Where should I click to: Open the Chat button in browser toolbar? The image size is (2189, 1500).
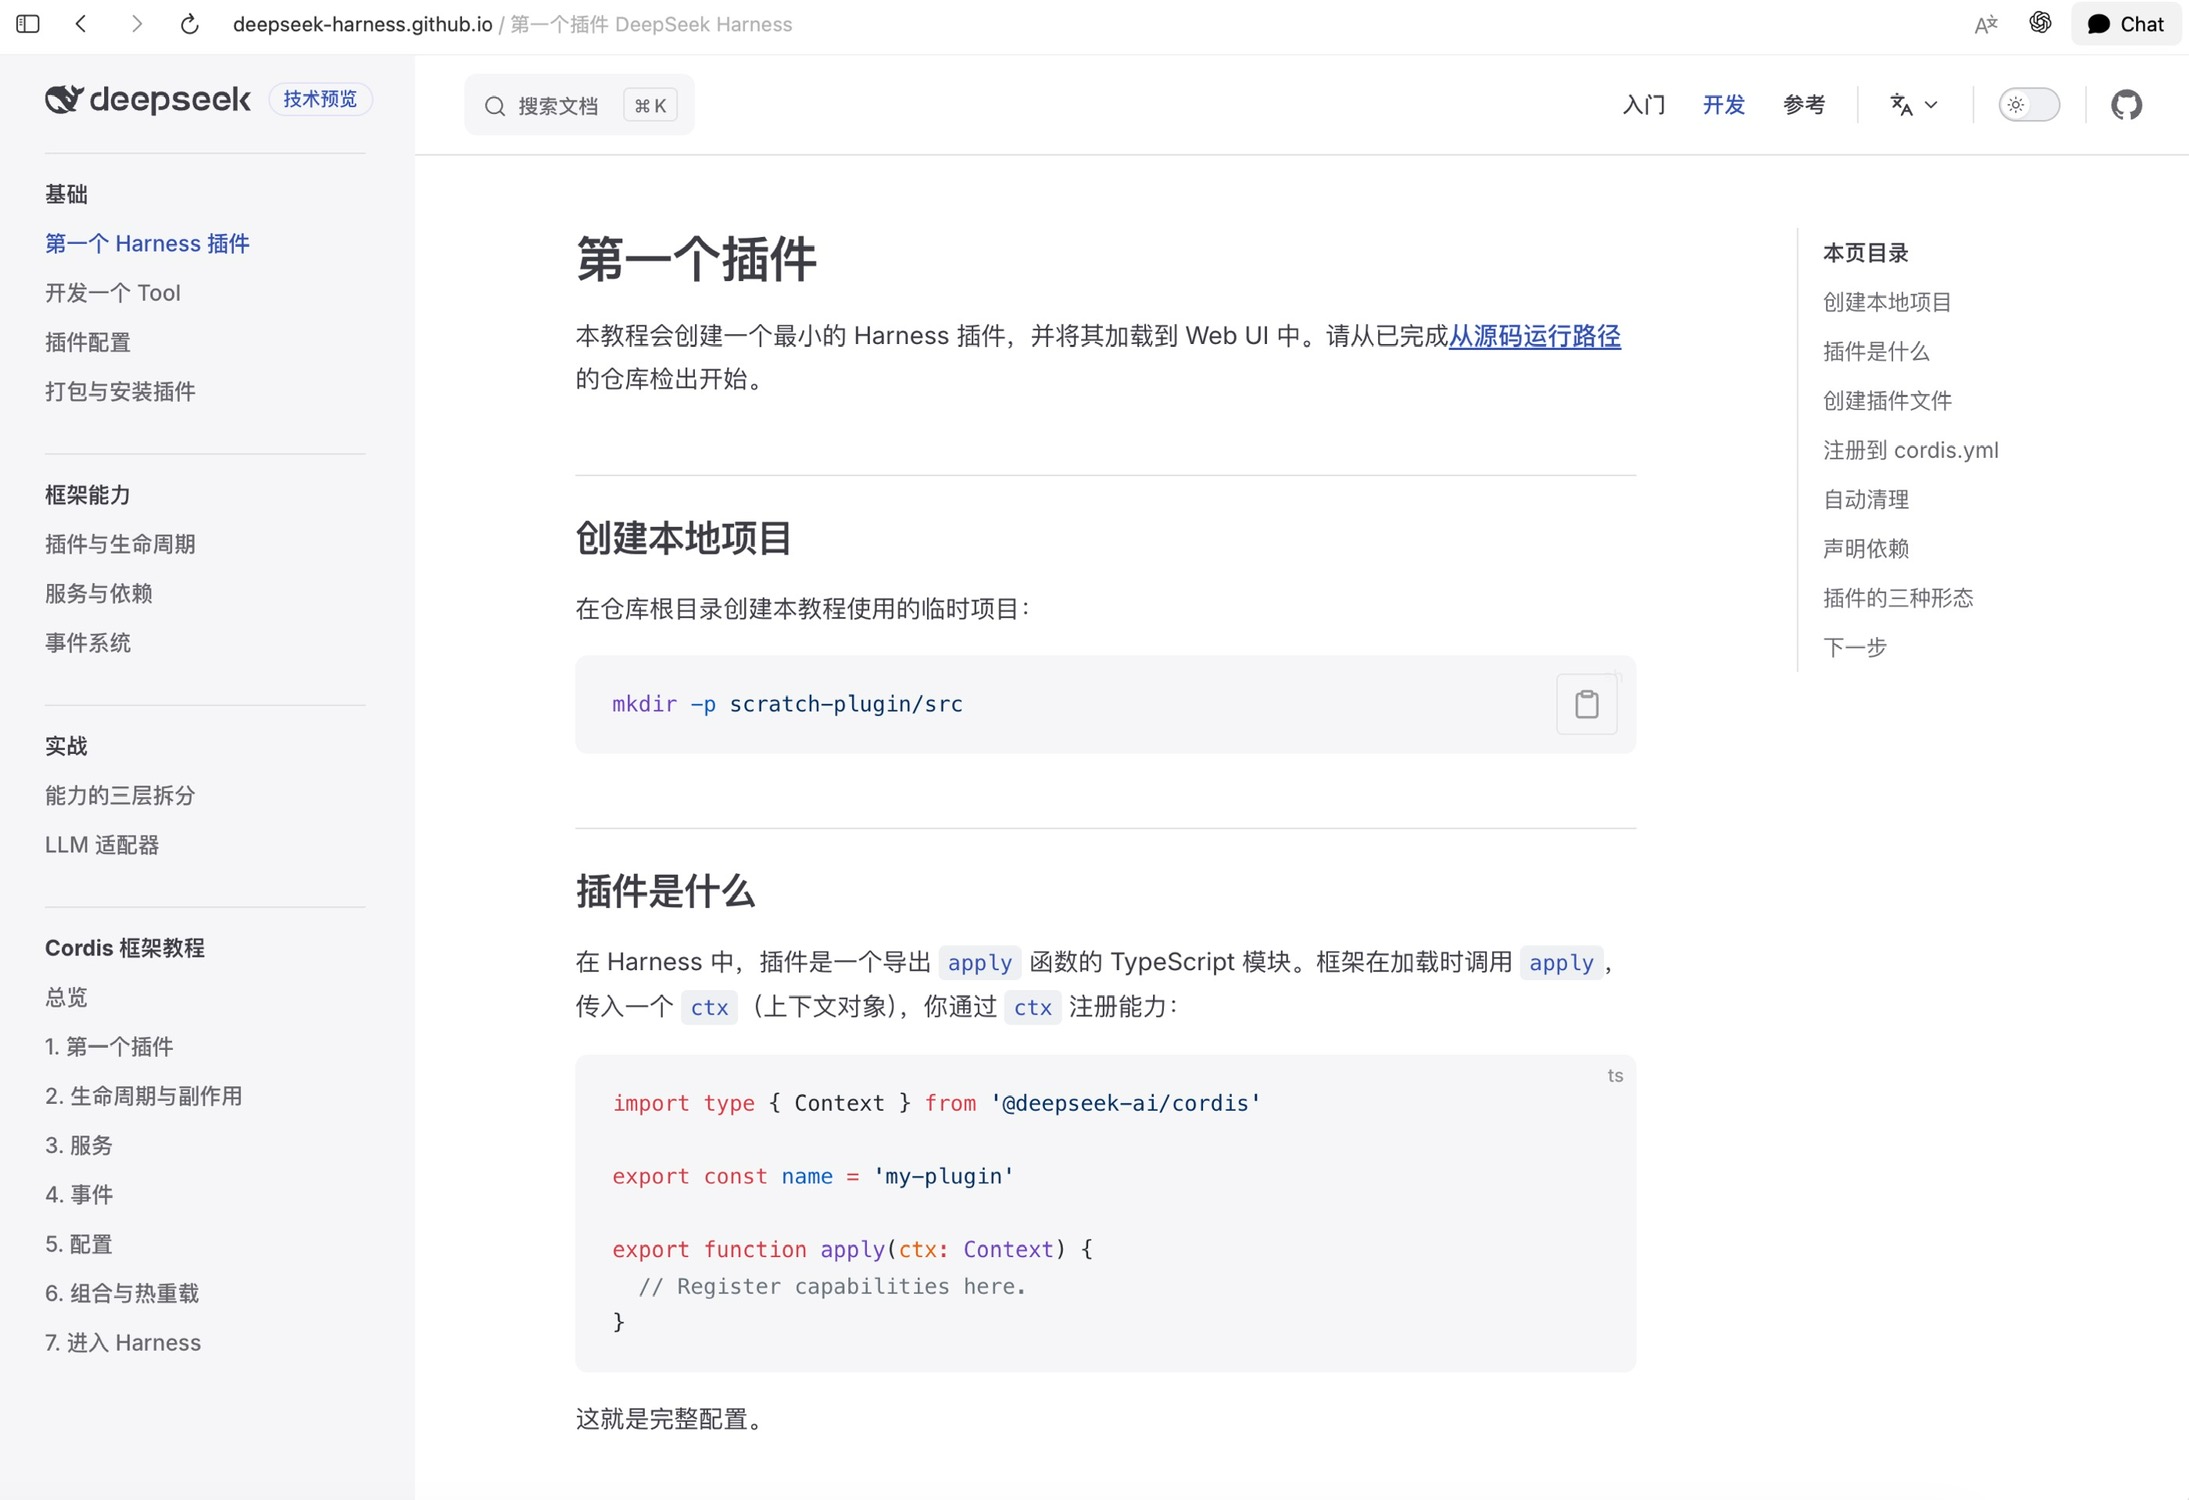2126,24
